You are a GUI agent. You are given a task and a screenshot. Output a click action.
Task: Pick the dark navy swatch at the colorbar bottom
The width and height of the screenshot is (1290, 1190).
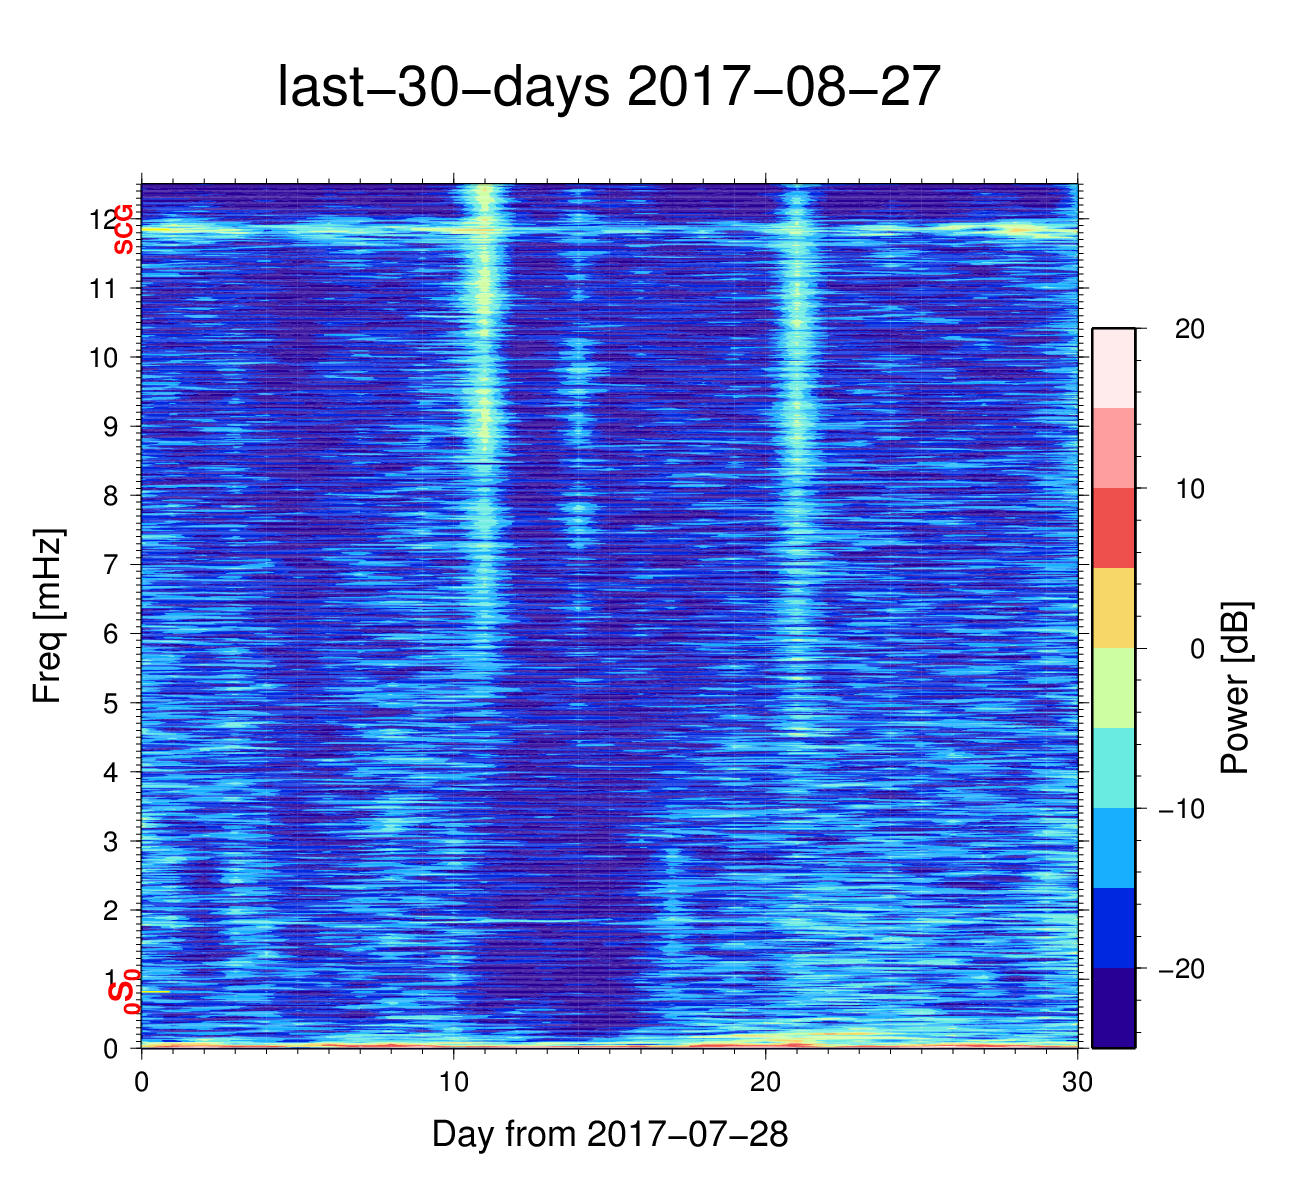1113,1007
